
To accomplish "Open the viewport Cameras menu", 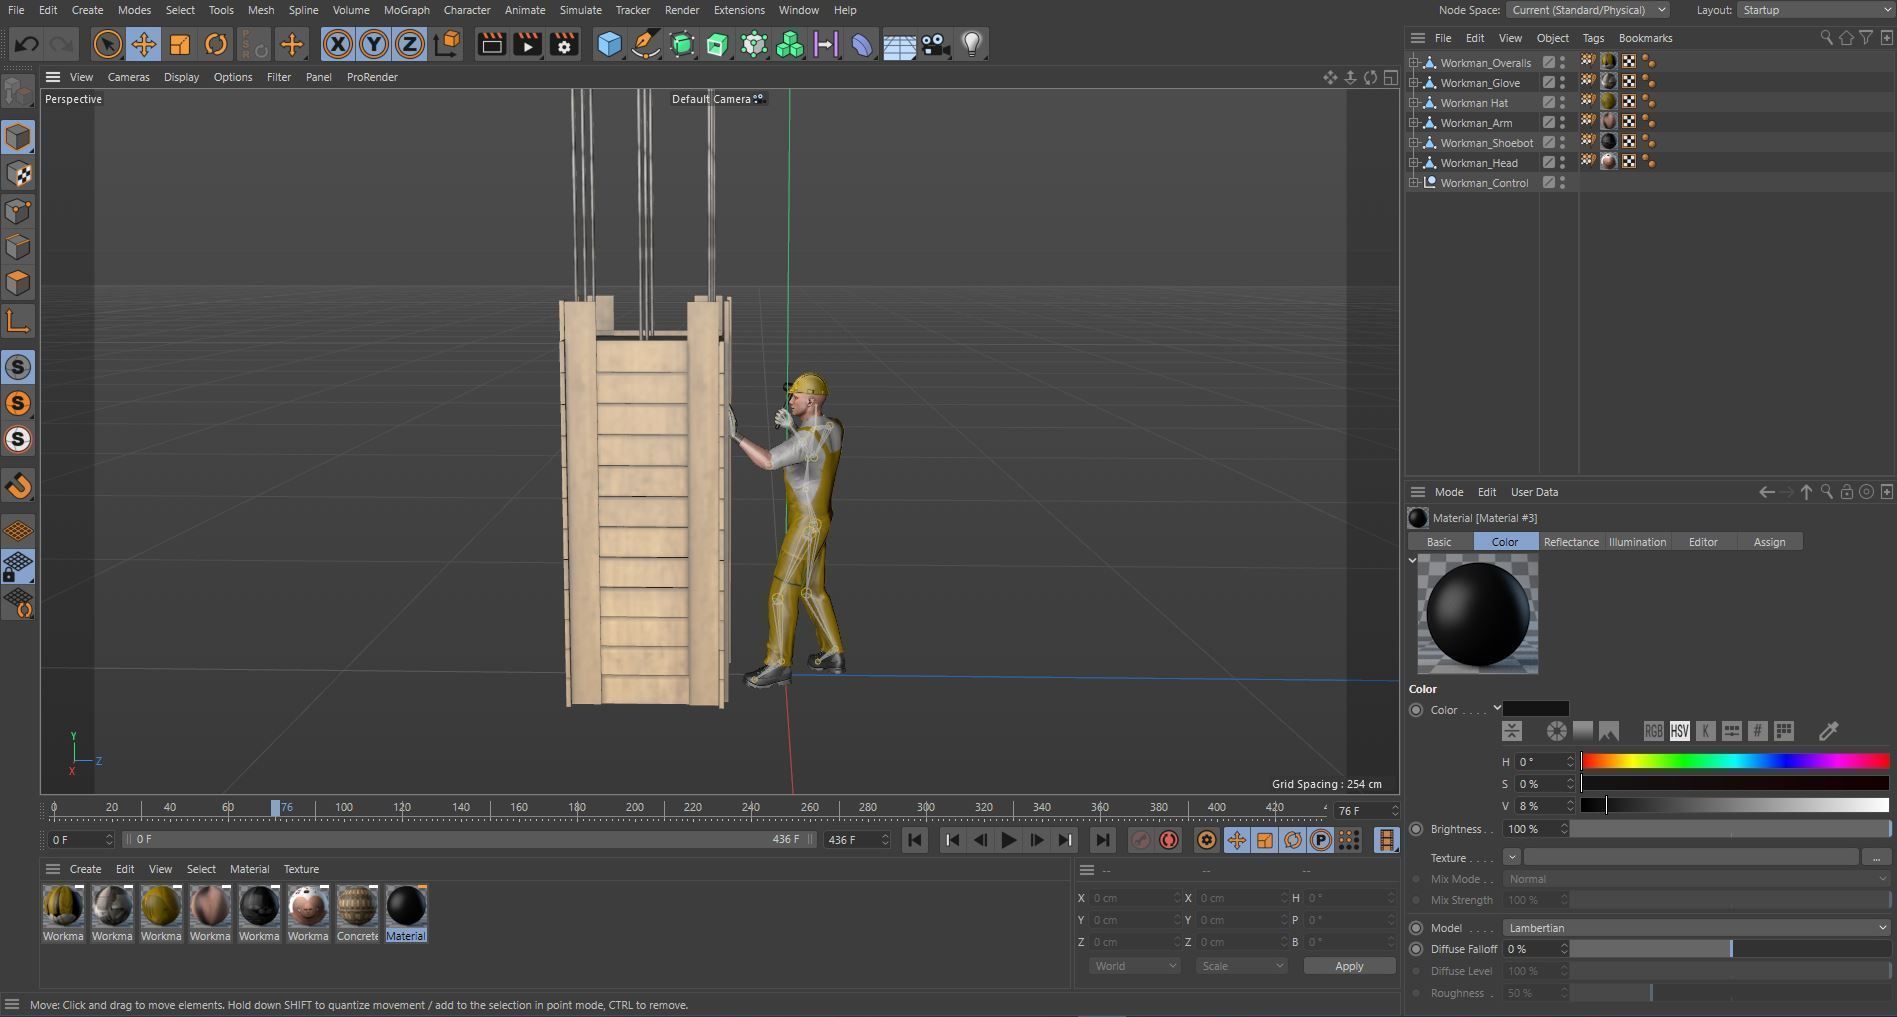I will pos(128,77).
